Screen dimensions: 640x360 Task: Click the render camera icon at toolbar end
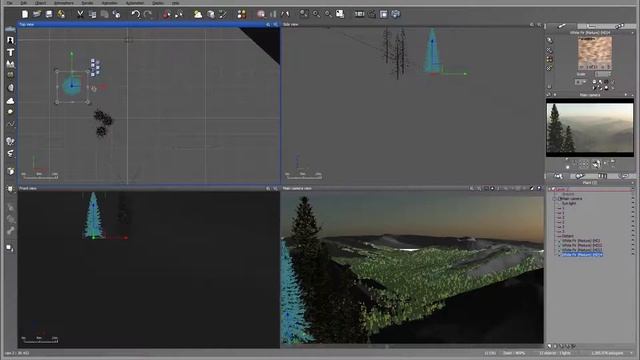coord(396,14)
